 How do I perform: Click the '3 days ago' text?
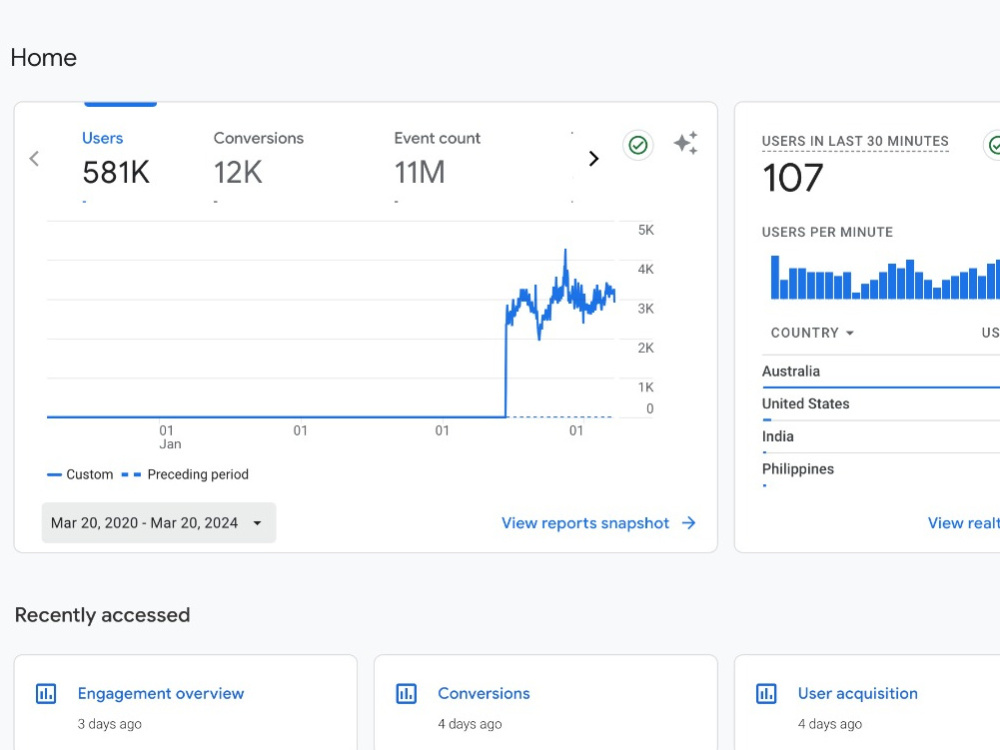tap(110, 724)
